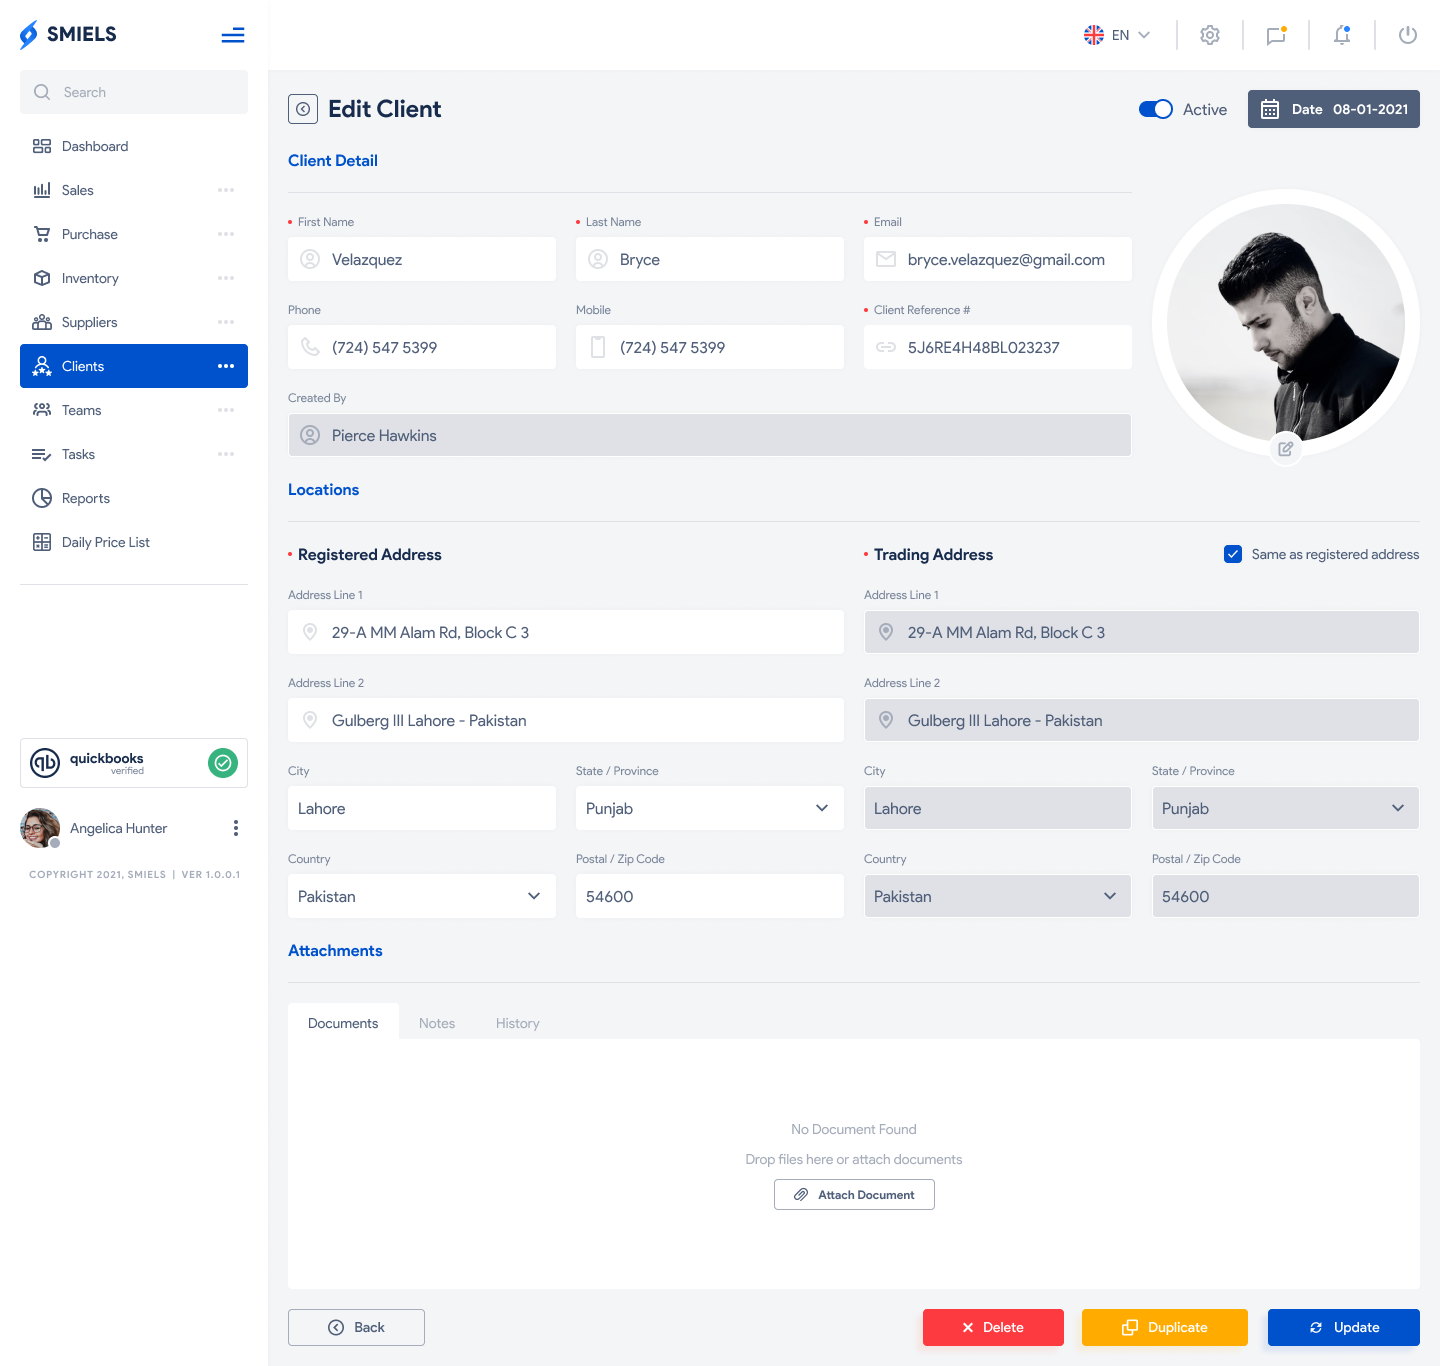Click the Email input field
The image size is (1440, 1366).
click(998, 259)
